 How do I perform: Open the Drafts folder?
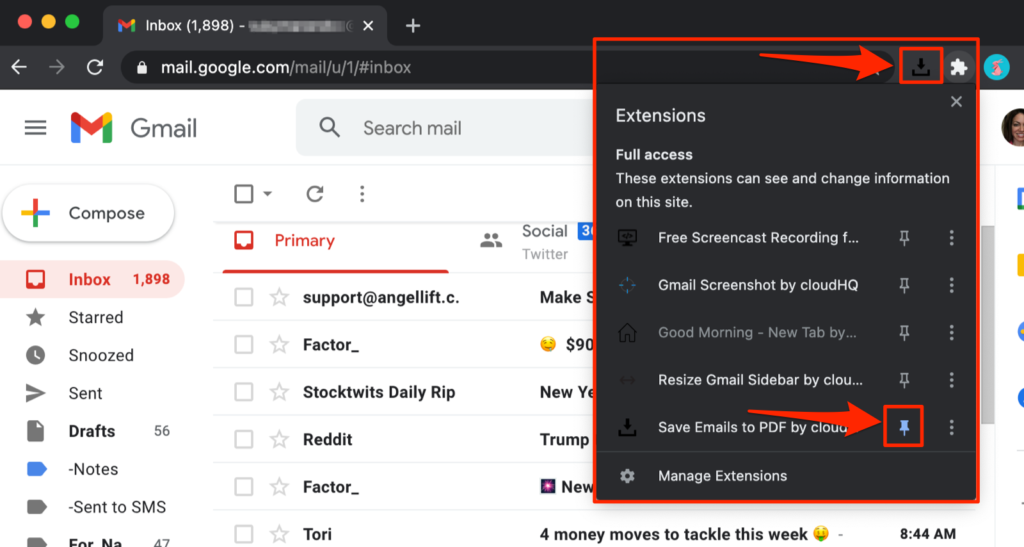pos(92,431)
